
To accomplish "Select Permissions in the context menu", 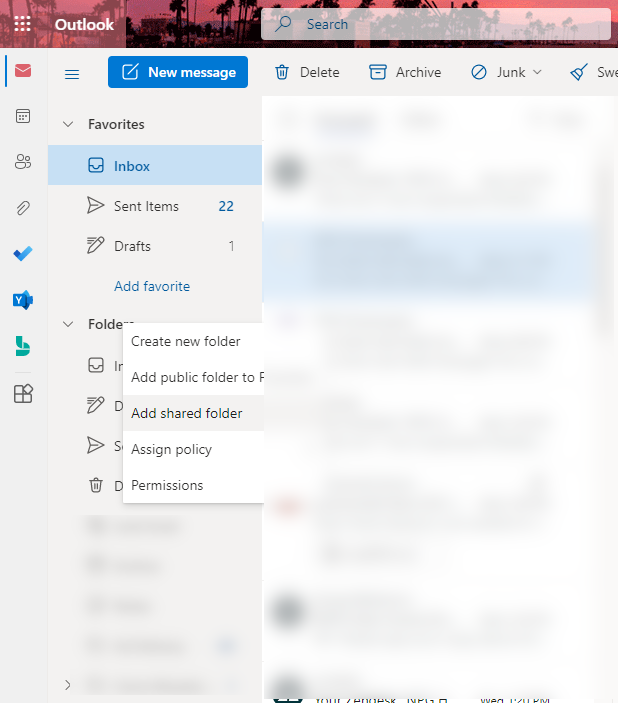I will (167, 485).
